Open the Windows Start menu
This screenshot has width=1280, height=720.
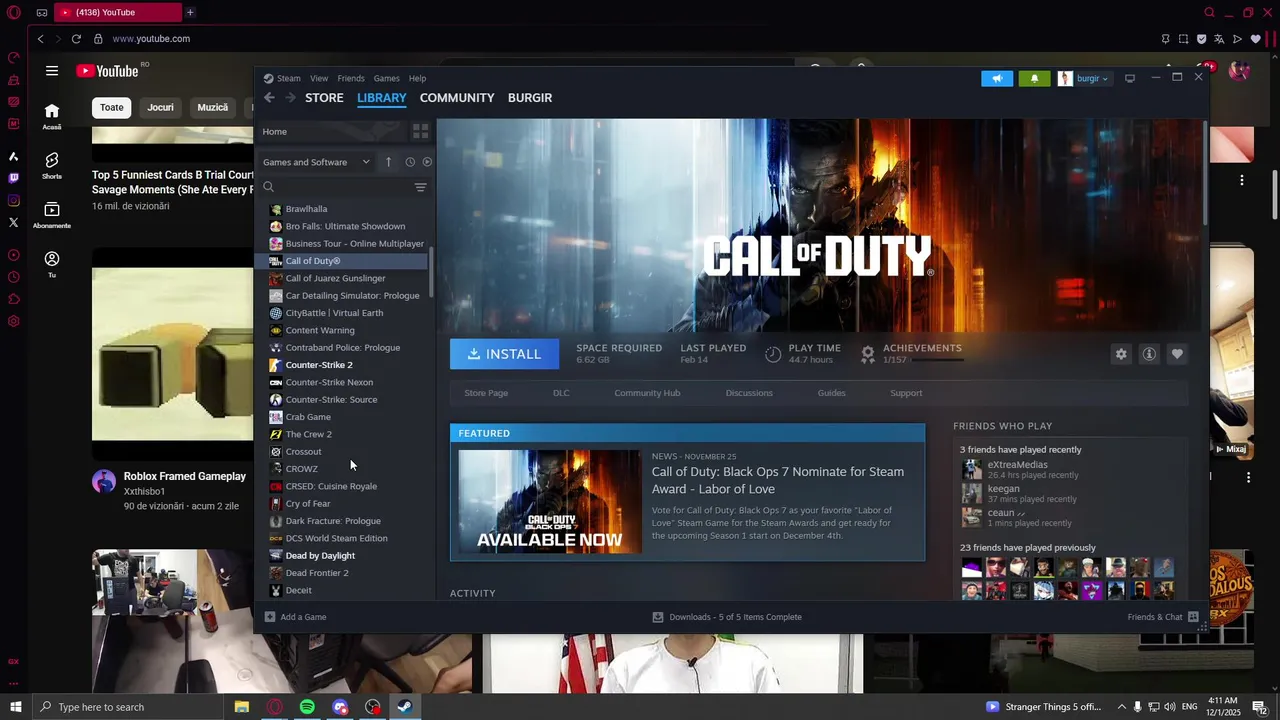(15, 707)
